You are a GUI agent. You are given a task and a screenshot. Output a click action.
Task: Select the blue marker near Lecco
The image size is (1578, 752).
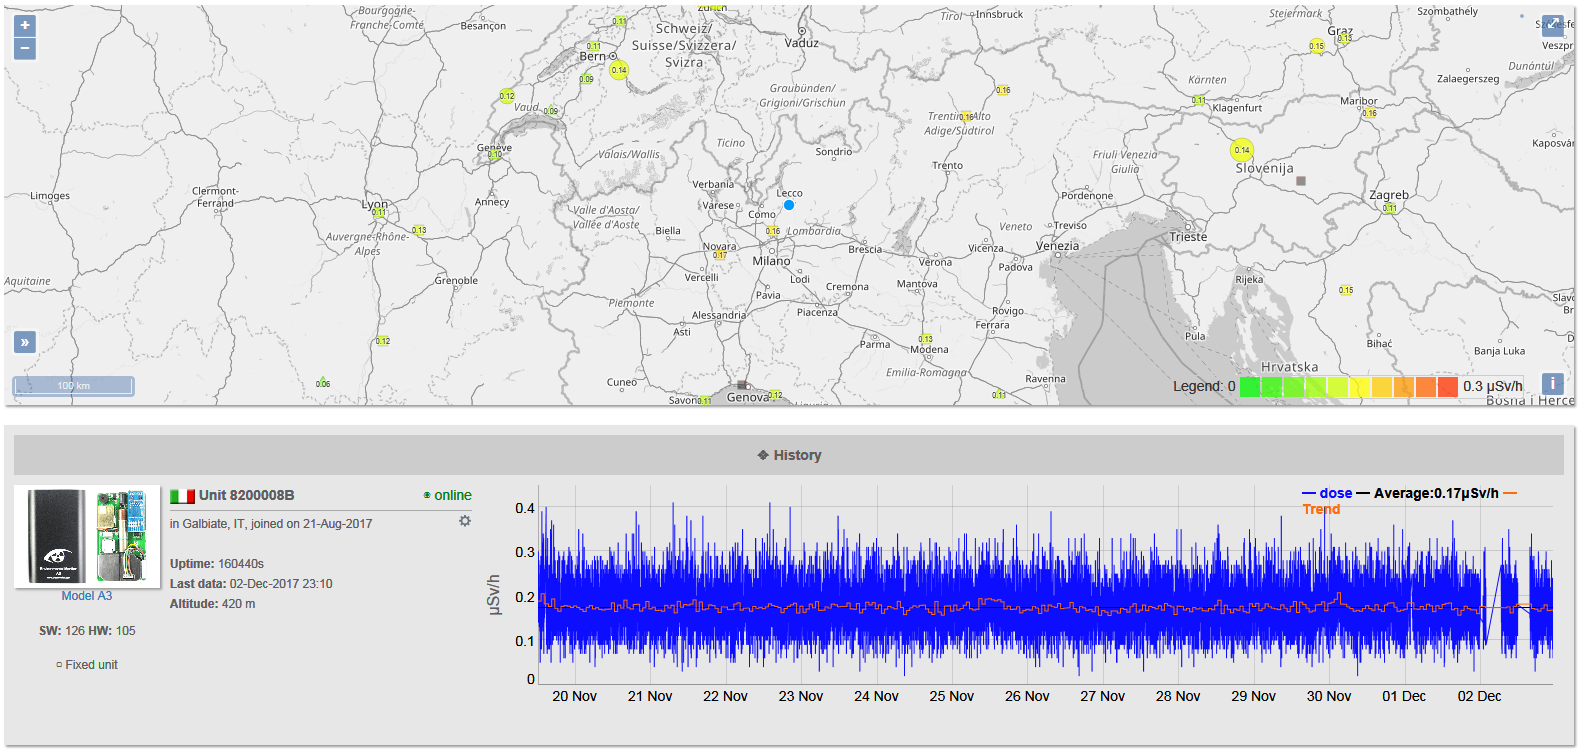[x=789, y=205]
